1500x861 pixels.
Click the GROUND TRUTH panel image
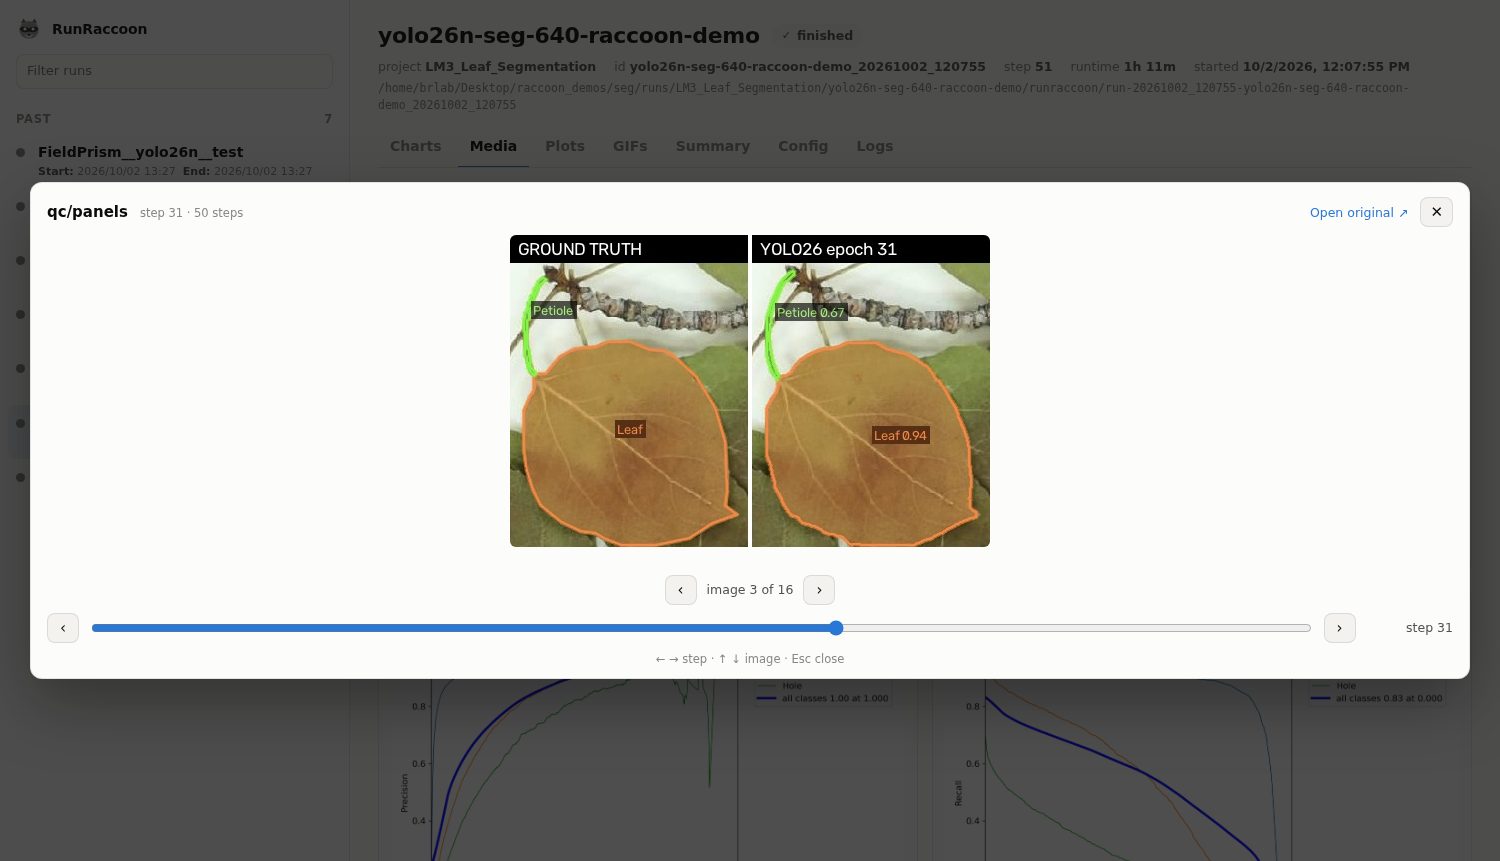(629, 391)
